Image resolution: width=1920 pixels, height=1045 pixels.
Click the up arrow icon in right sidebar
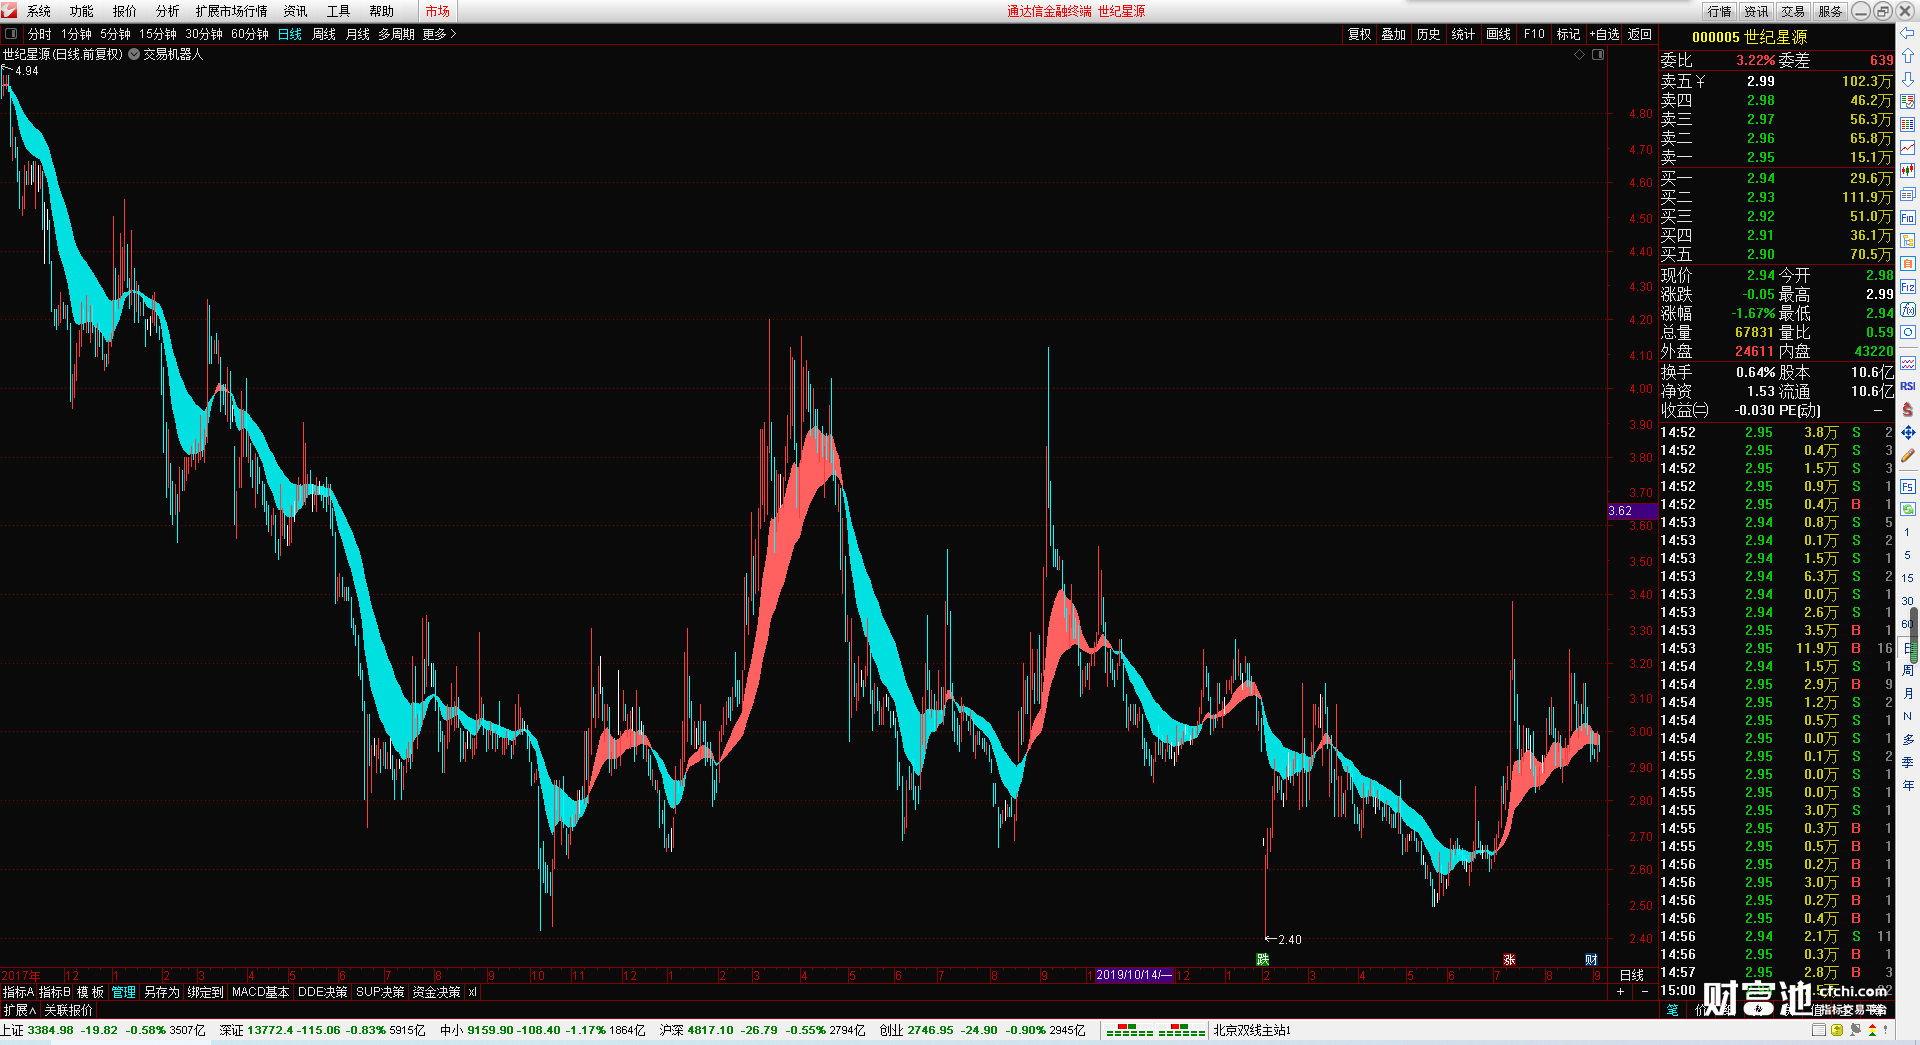tap(1907, 56)
